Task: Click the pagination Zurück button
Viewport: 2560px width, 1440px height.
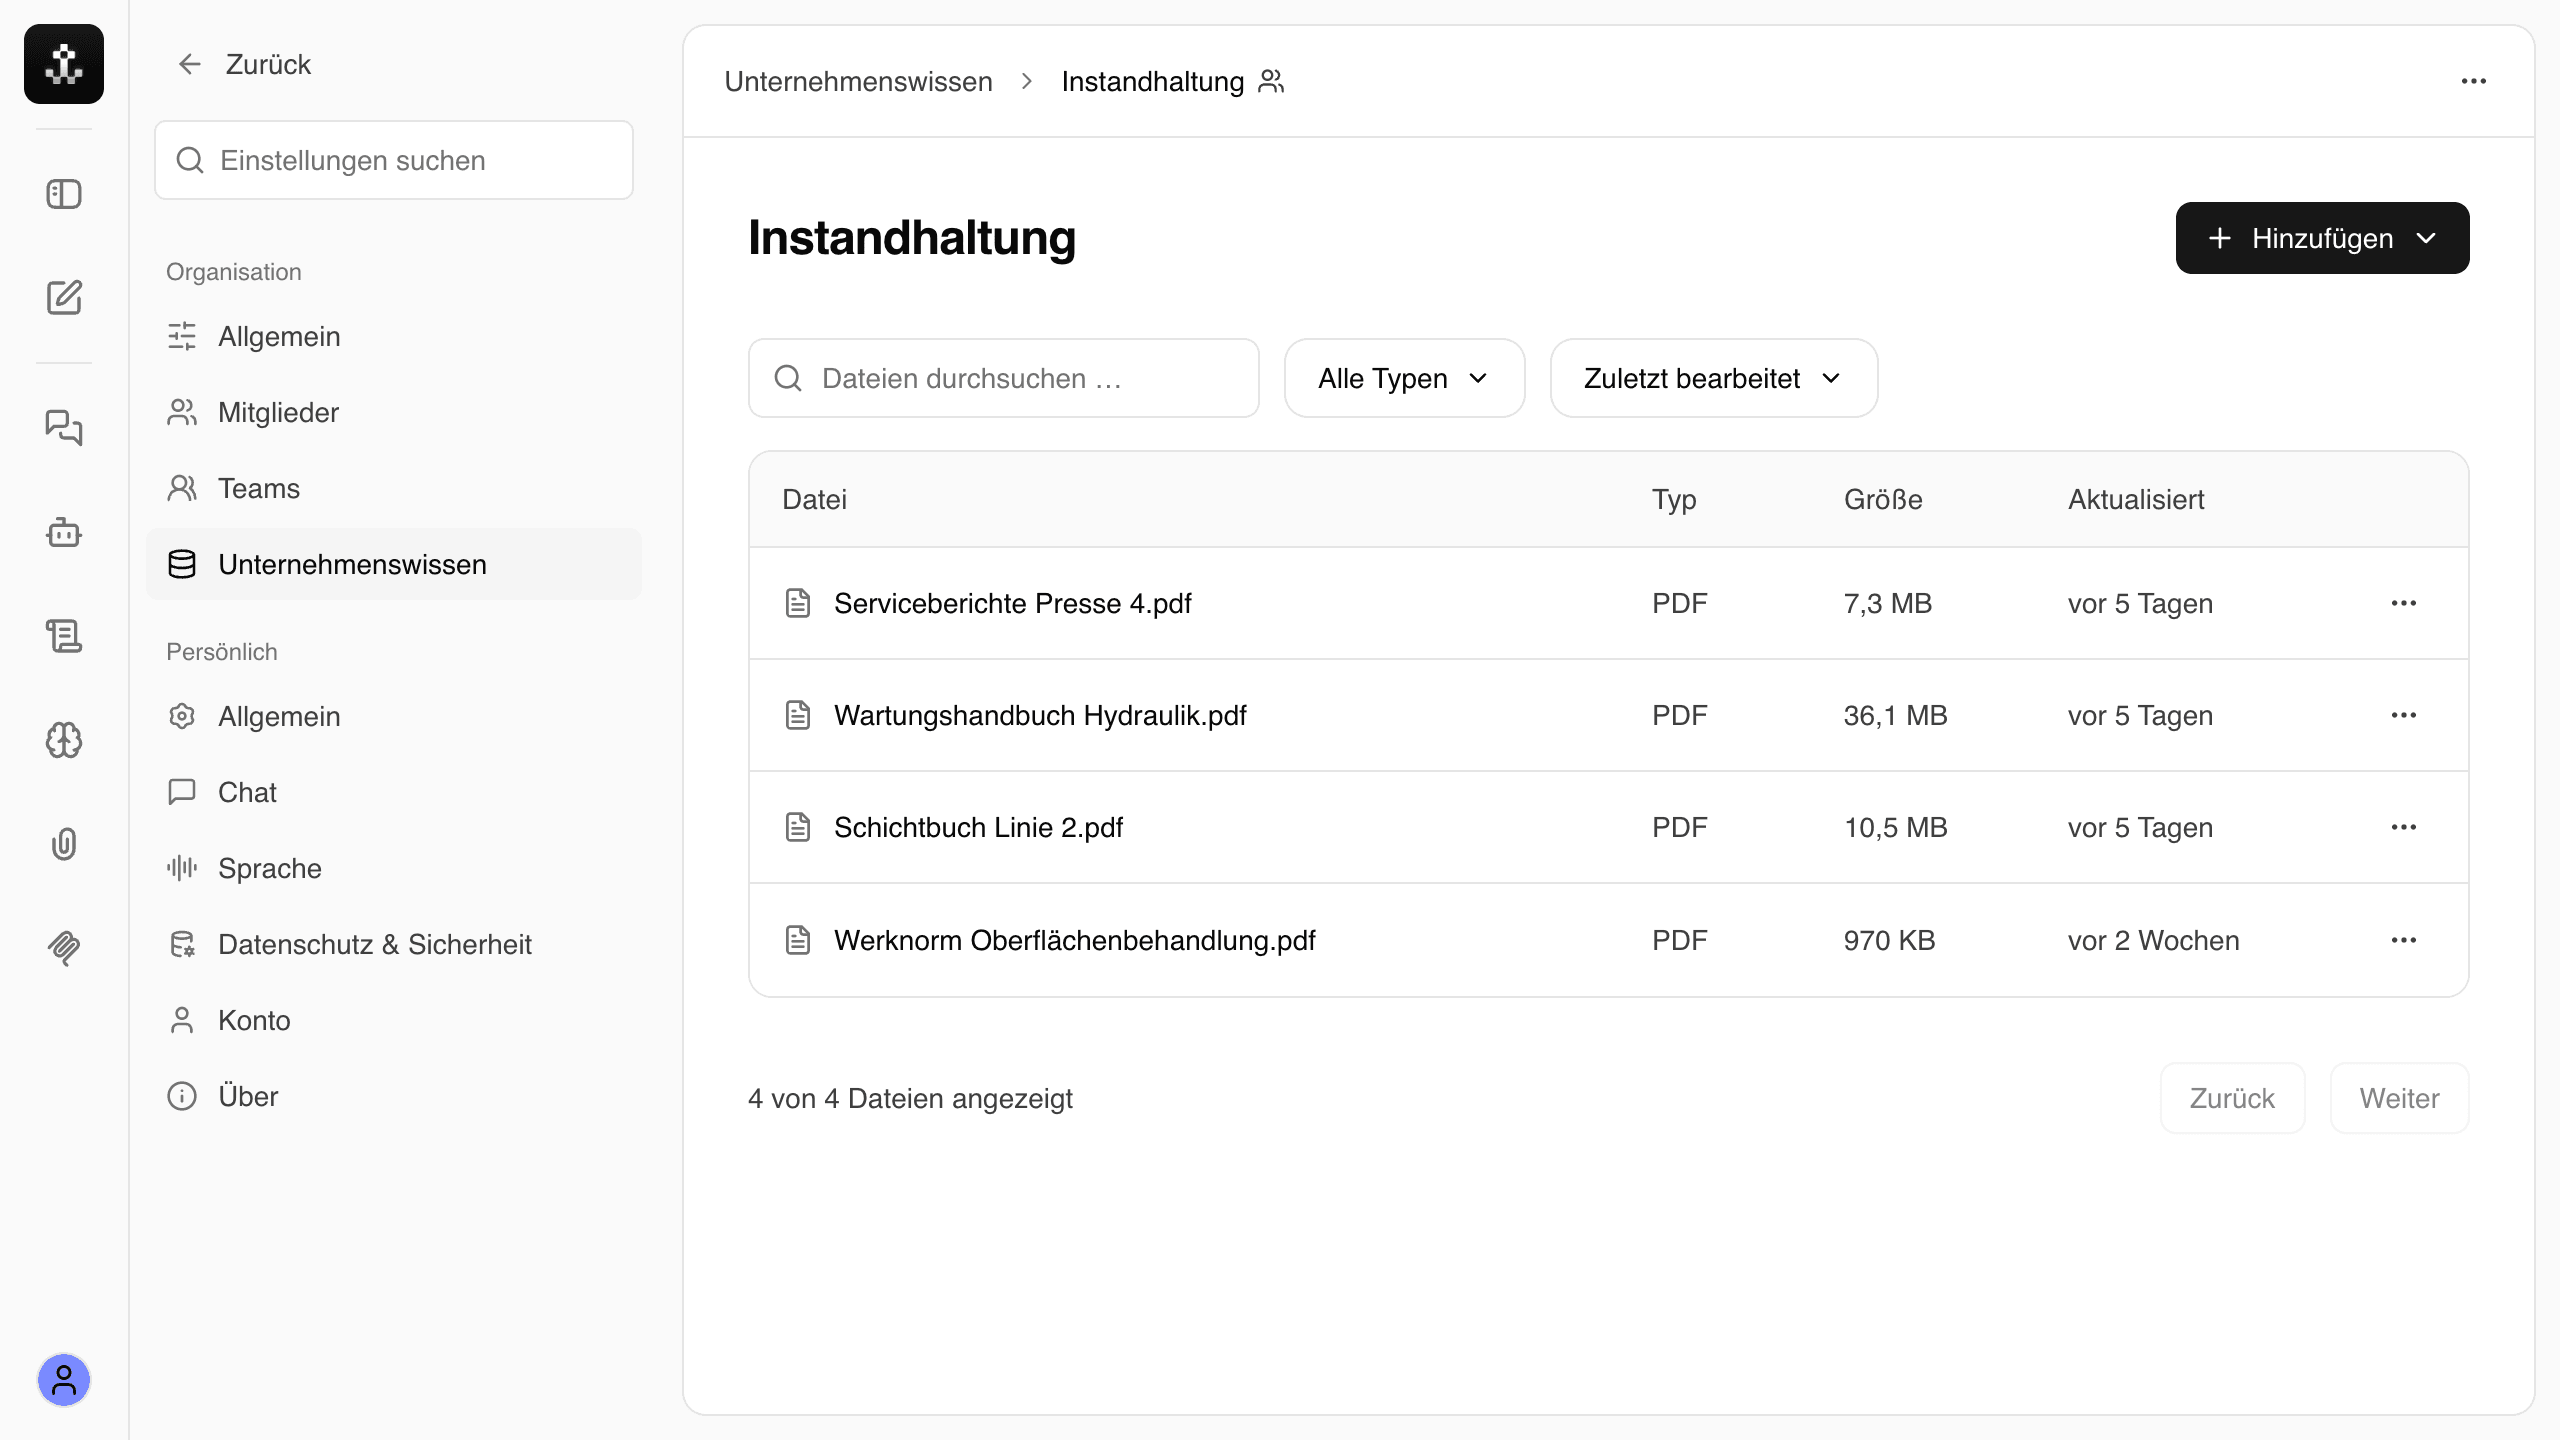Action: coord(2232,1098)
